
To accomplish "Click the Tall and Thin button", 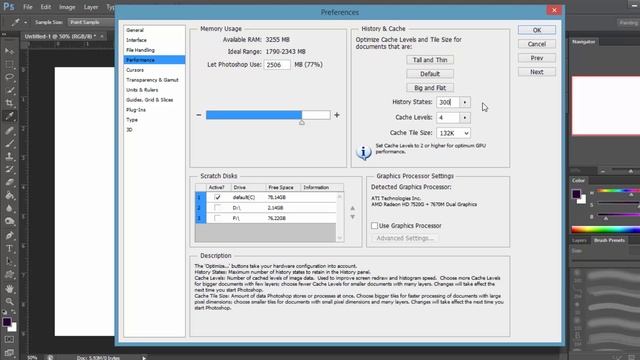I will click(430, 60).
